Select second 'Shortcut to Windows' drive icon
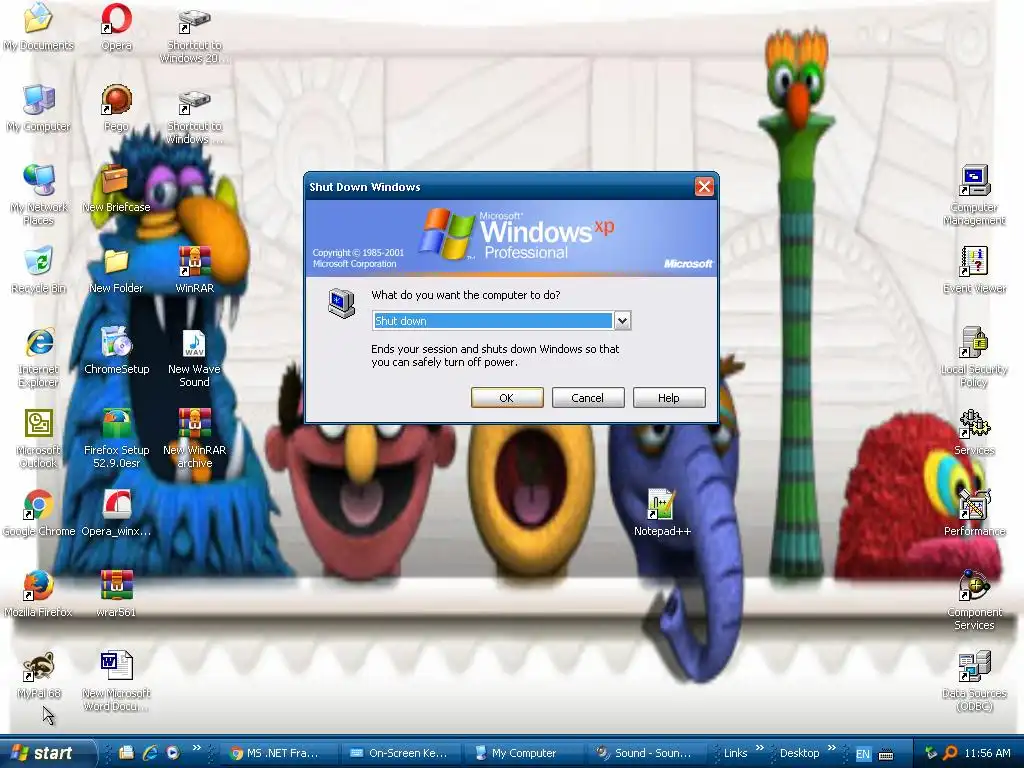1024x768 pixels. (x=195, y=115)
